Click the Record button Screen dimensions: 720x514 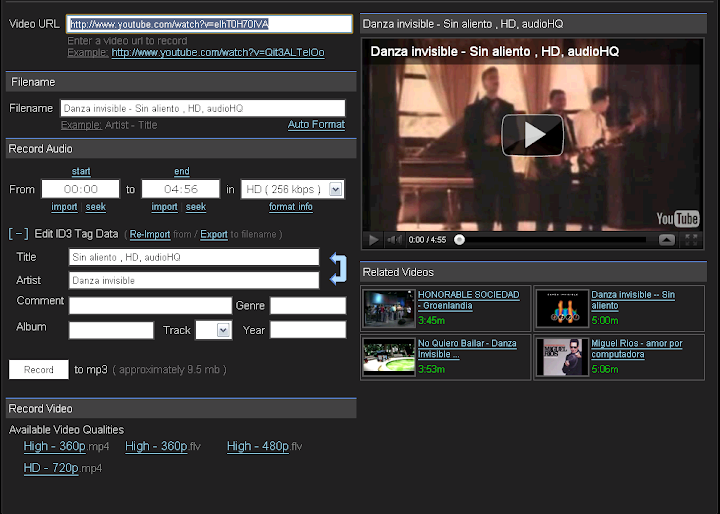point(39,370)
